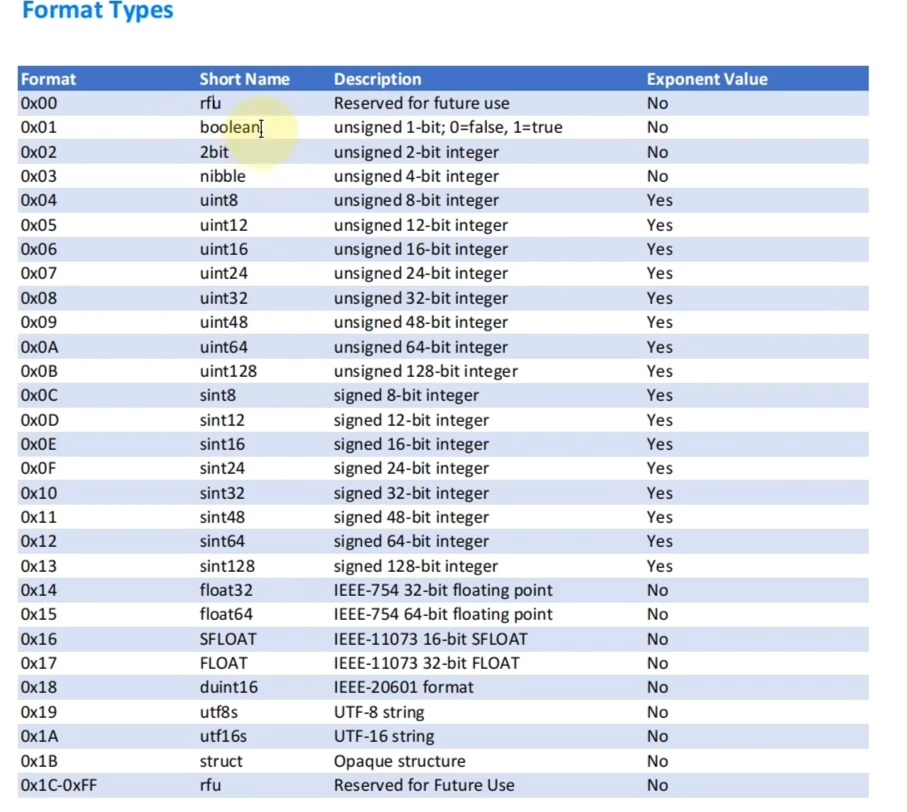Select the 'struct' short name
907x812 pixels.
(x=221, y=762)
